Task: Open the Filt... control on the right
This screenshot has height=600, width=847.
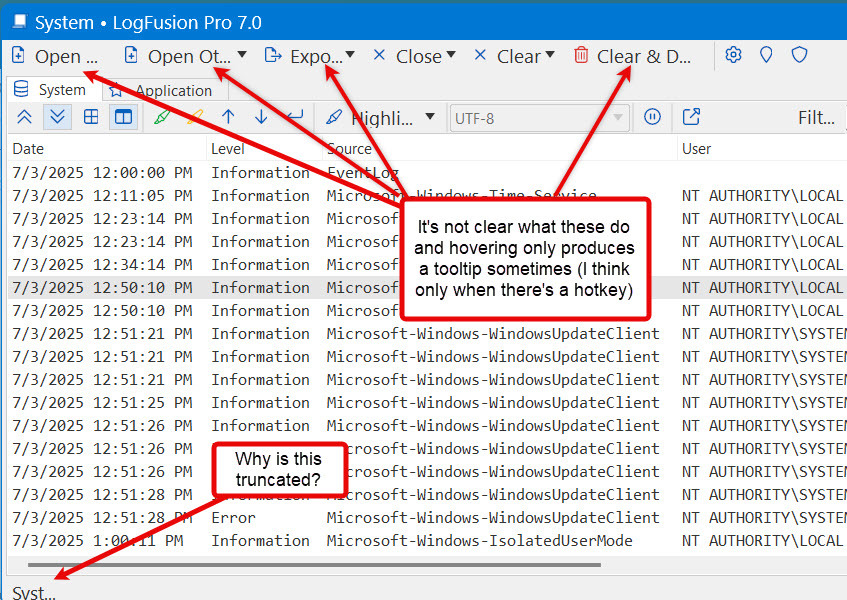Action: (x=816, y=117)
